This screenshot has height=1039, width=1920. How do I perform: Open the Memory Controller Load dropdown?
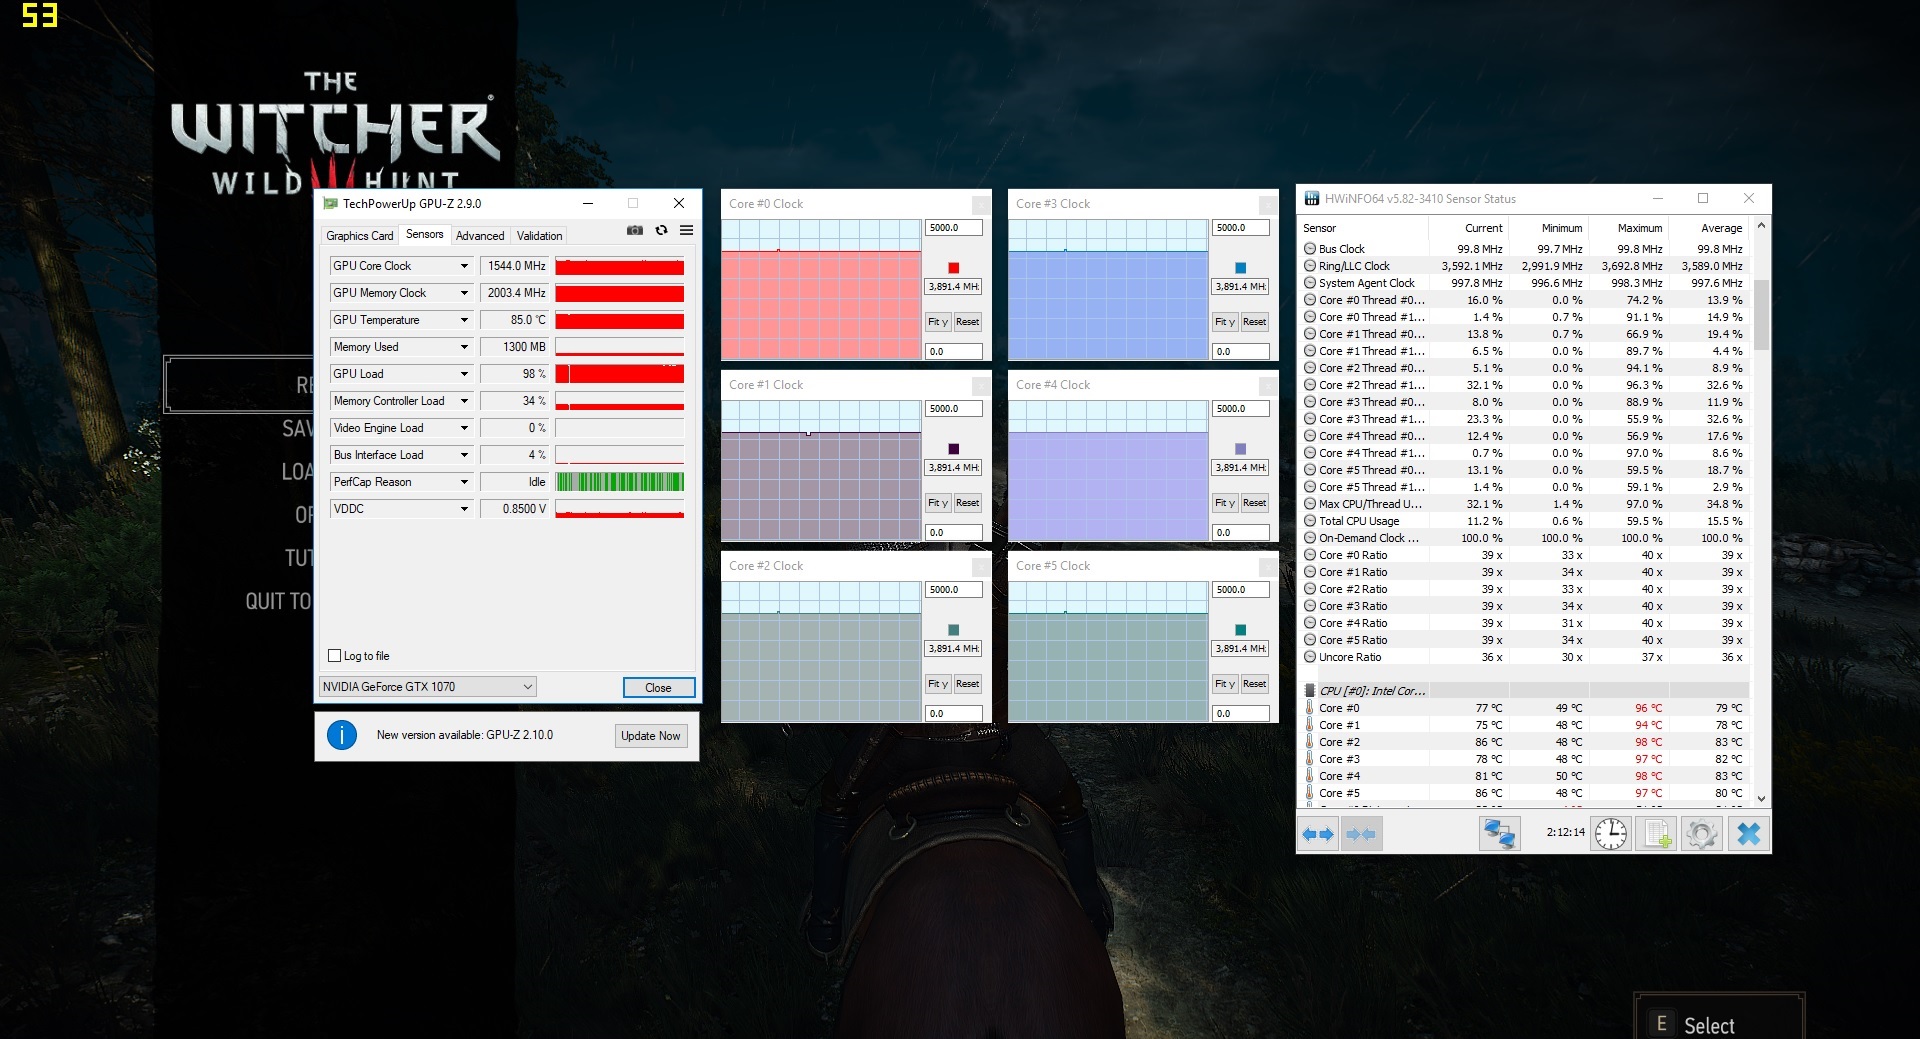[x=464, y=401]
